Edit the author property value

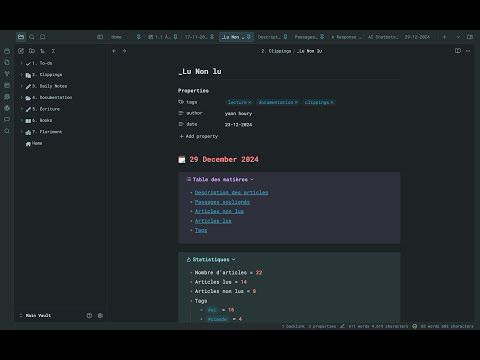click(238, 113)
